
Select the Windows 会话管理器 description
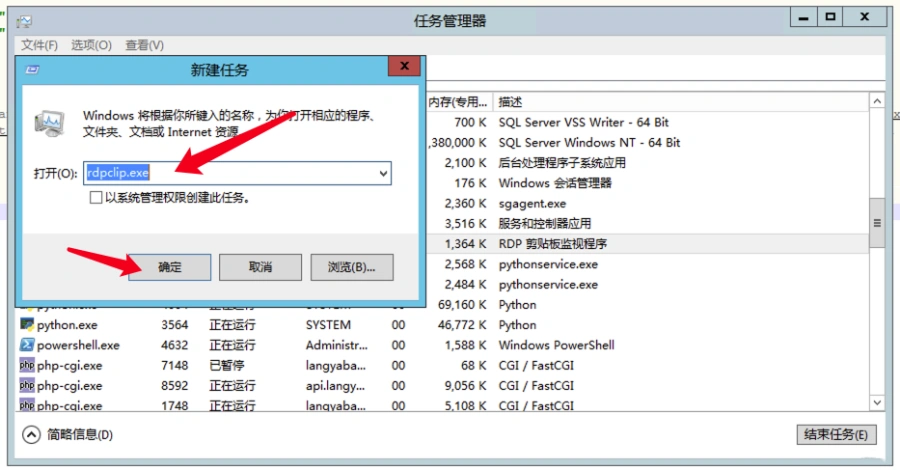pyautogui.click(x=555, y=183)
